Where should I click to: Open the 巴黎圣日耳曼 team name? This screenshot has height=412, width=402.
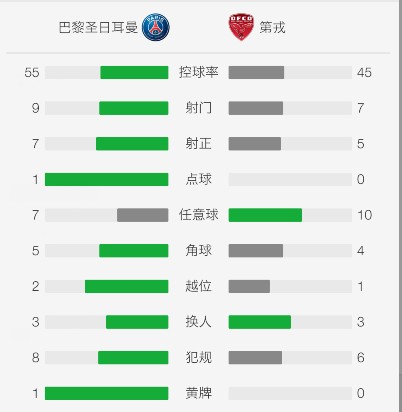(98, 27)
